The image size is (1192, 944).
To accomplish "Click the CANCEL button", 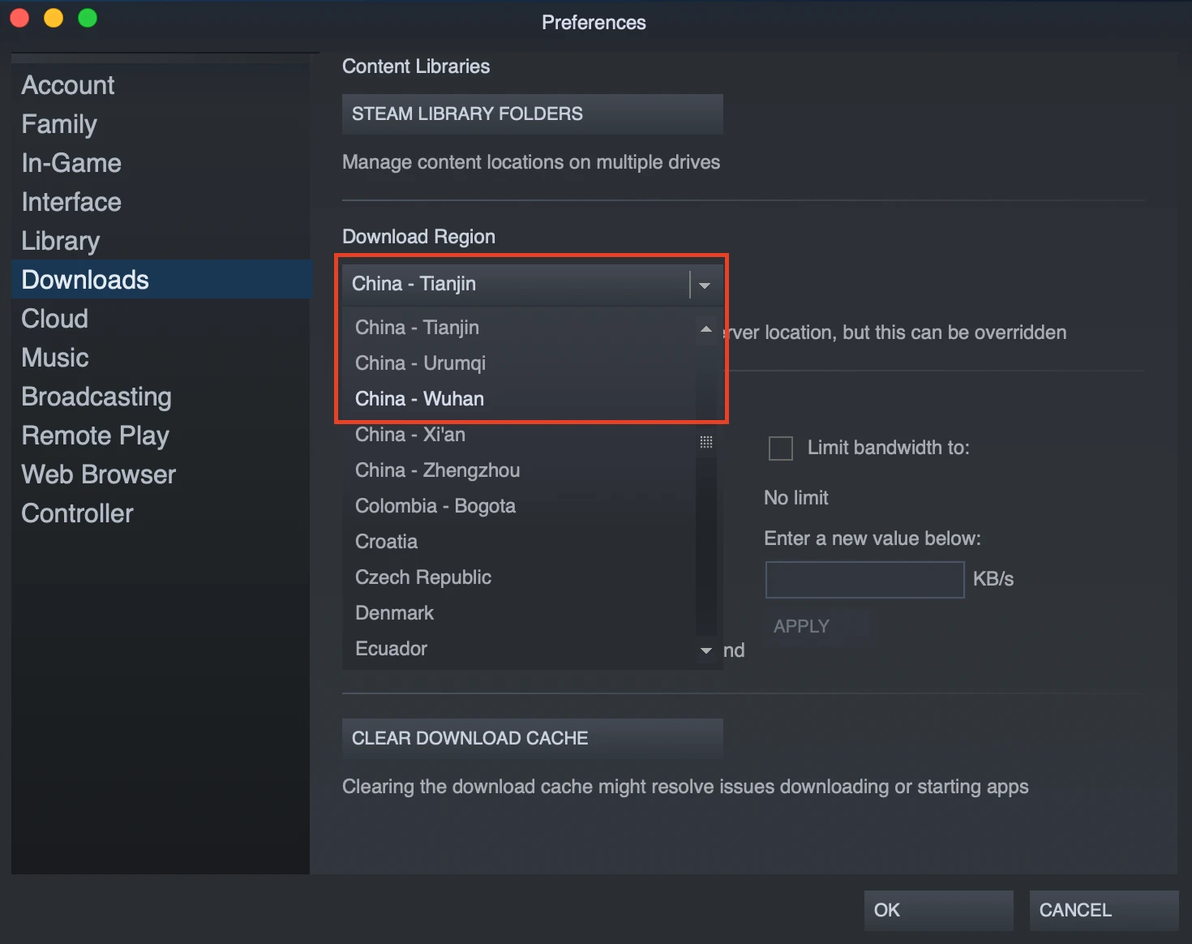I will point(1103,910).
